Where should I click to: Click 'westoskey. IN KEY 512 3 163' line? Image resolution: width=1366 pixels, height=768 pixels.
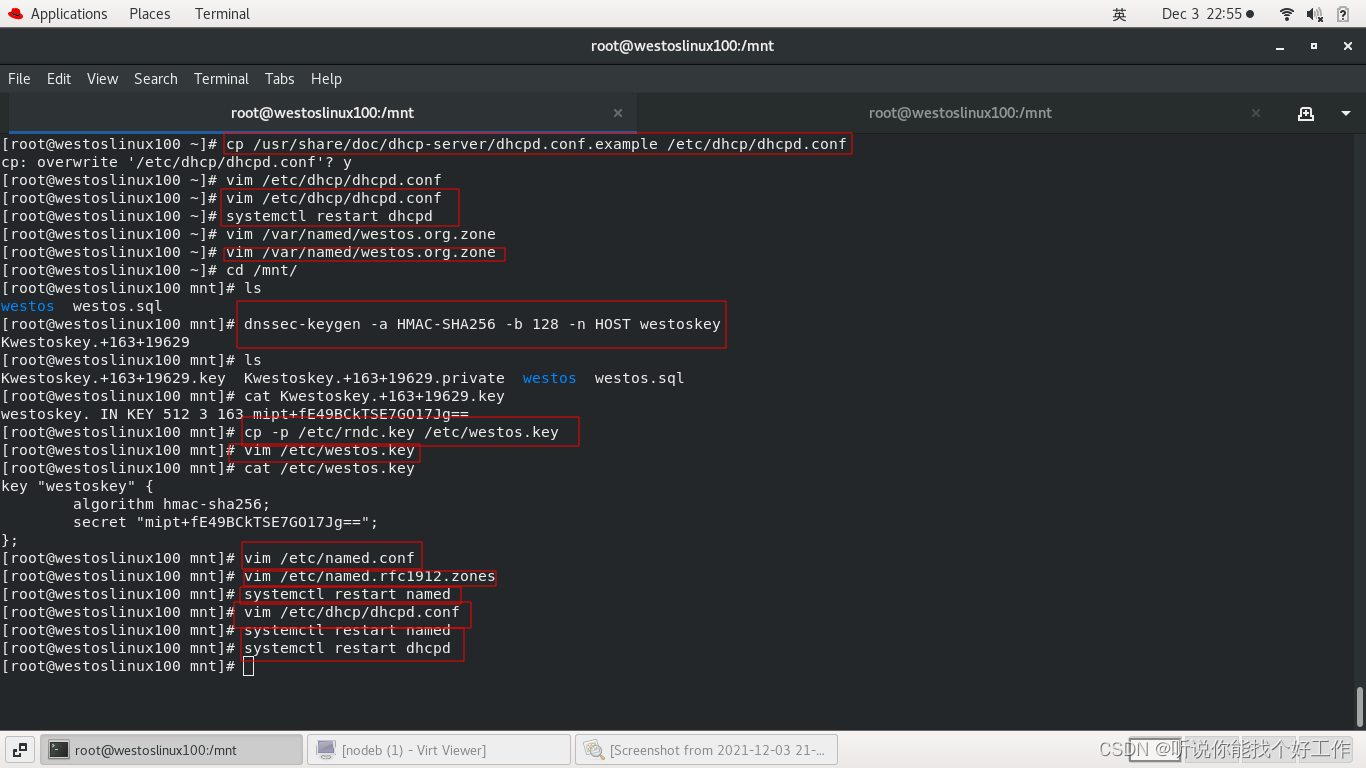235,414
